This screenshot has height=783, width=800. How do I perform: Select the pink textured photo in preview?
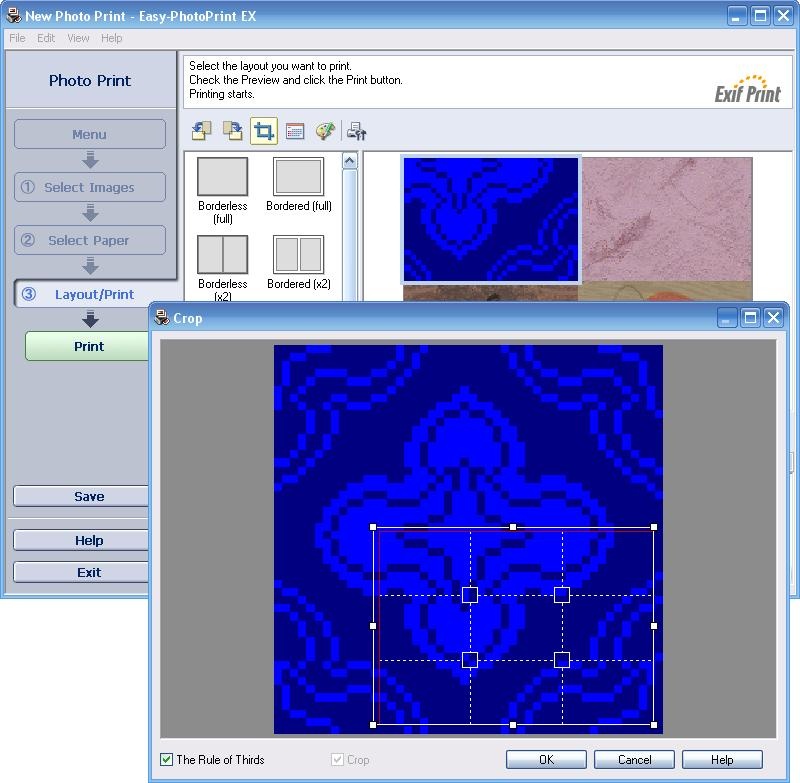(667, 219)
